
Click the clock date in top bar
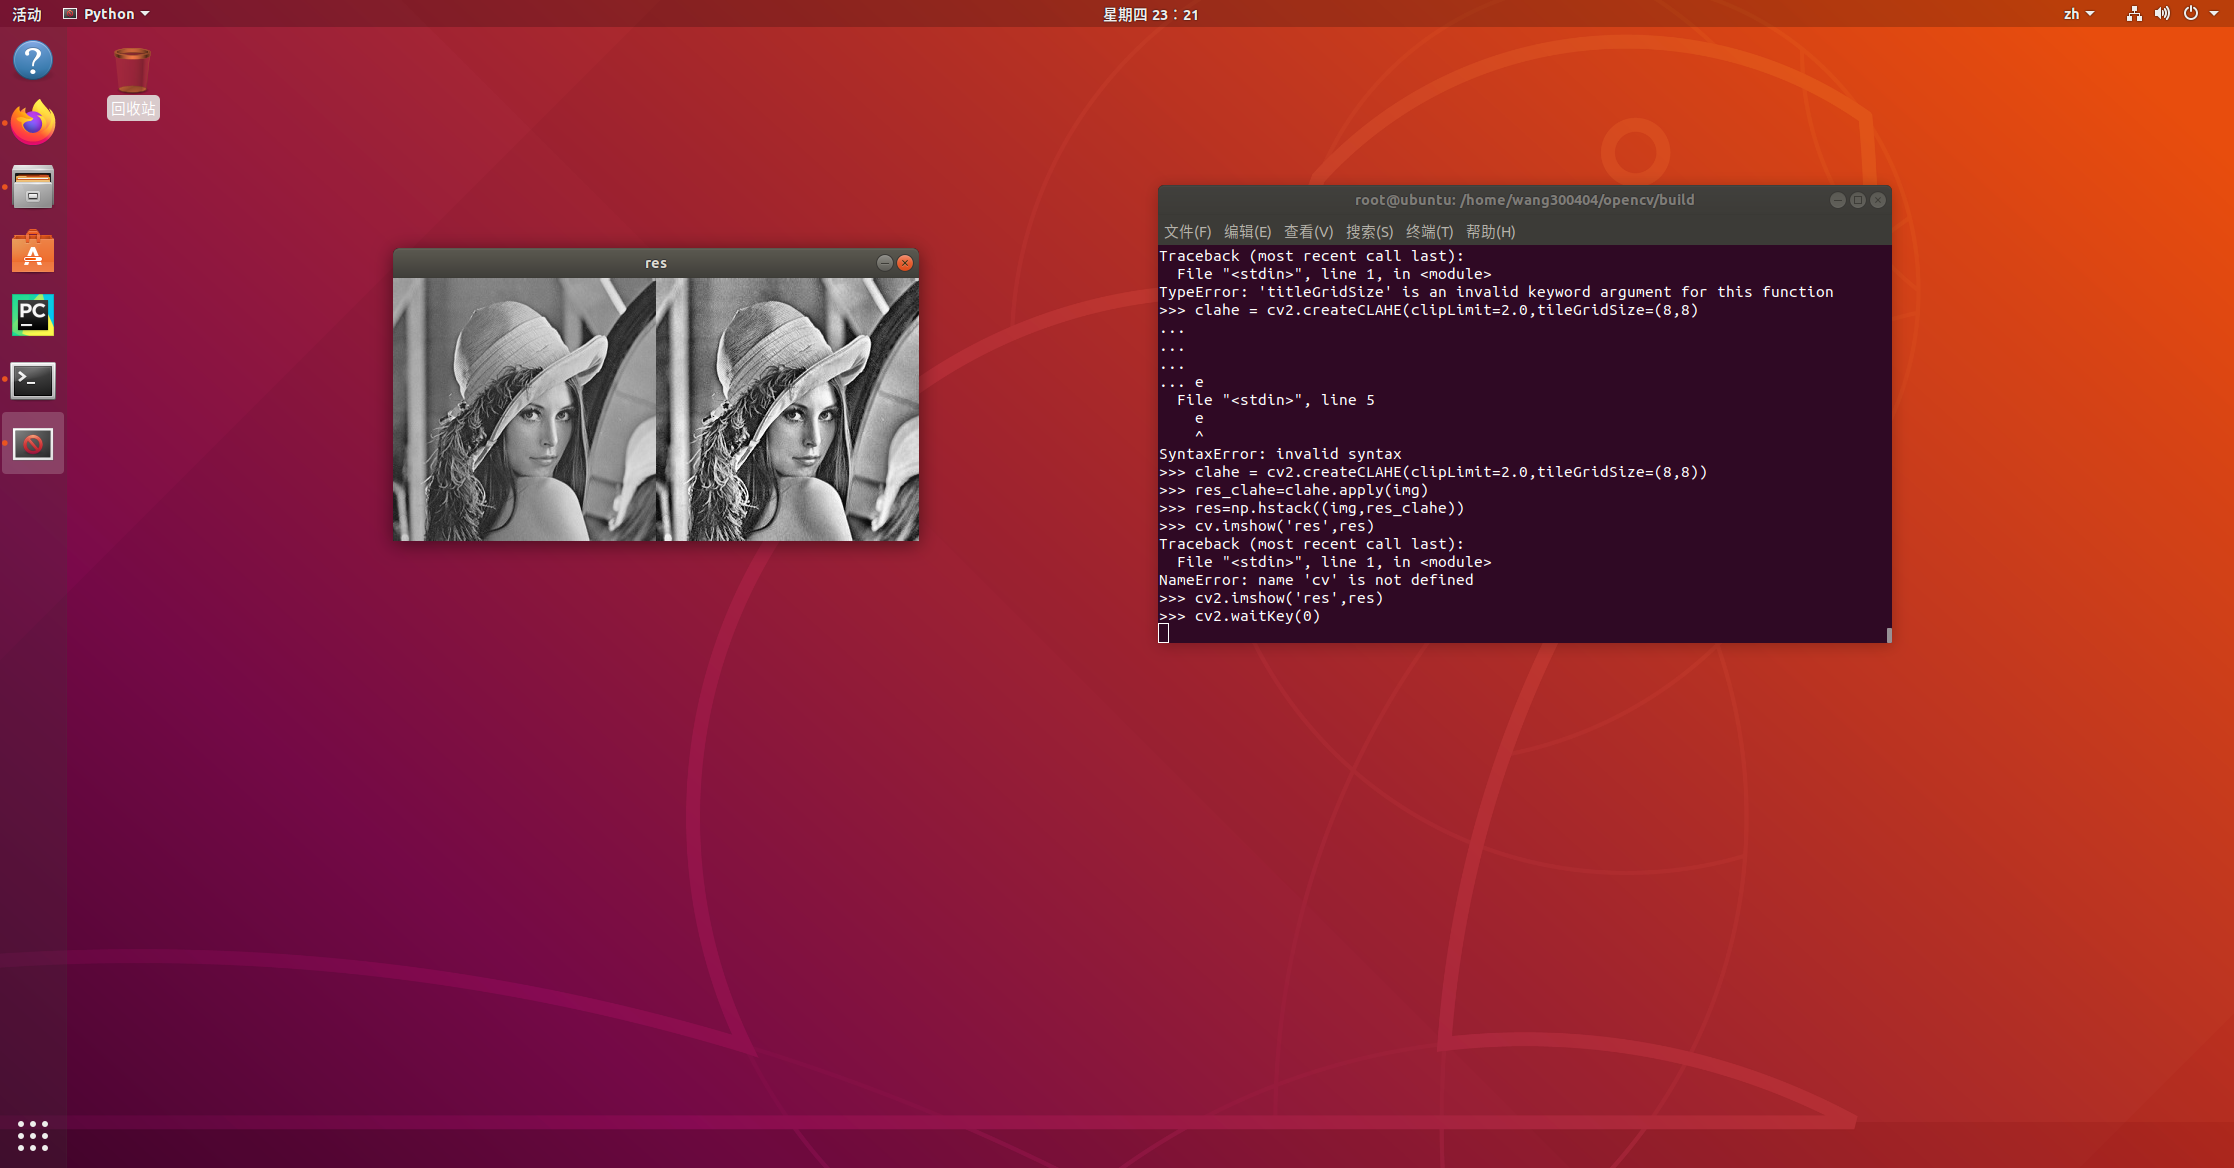1150,14
